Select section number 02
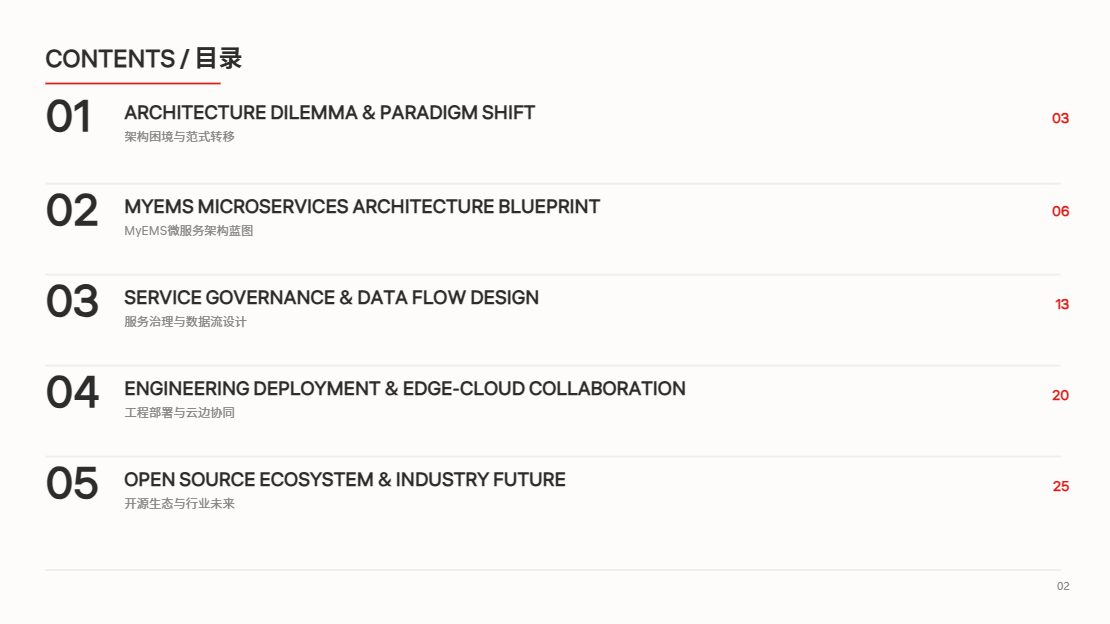Screen dimensions: 1110x624 tap(71, 211)
